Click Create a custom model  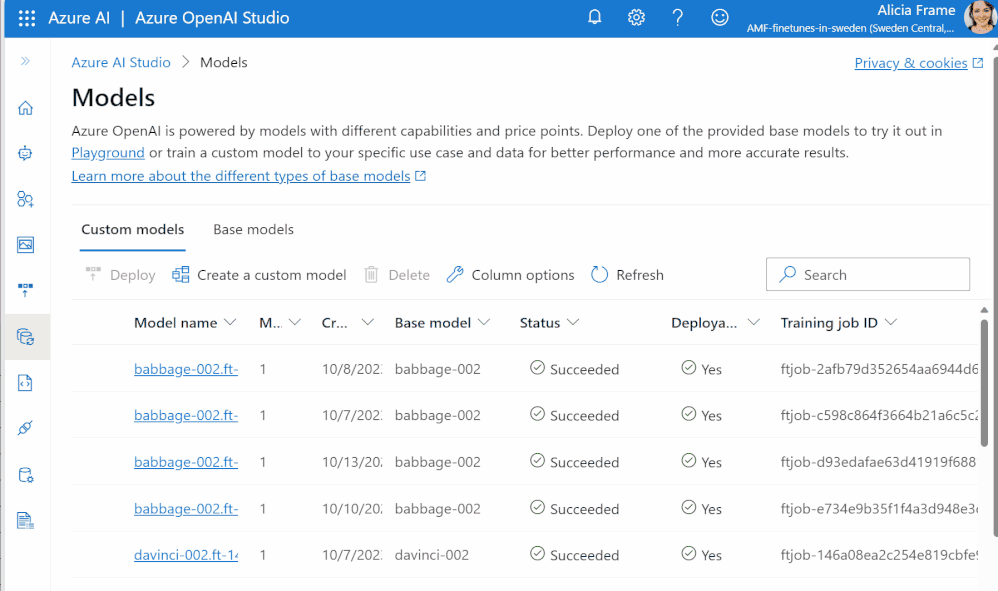259,274
